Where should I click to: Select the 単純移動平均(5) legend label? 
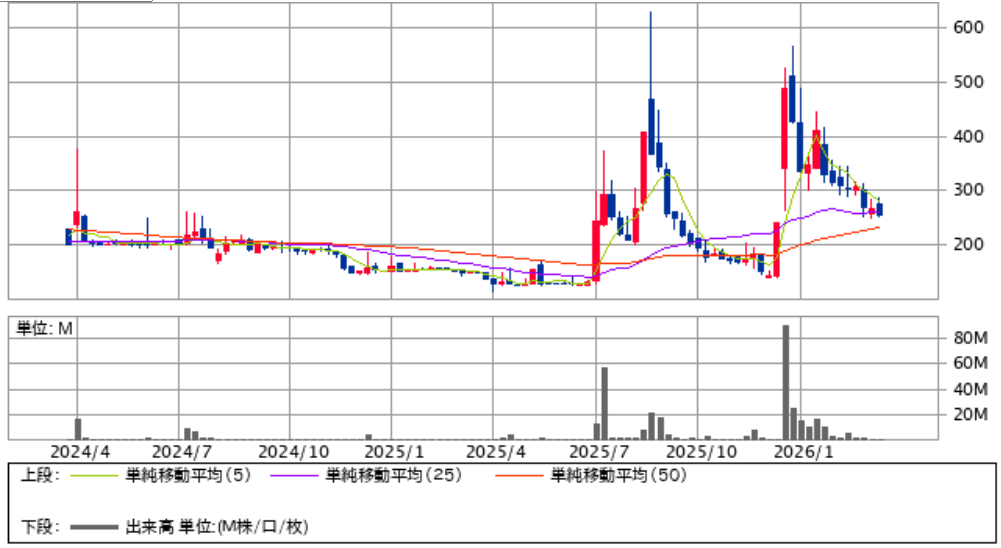[x=187, y=477]
